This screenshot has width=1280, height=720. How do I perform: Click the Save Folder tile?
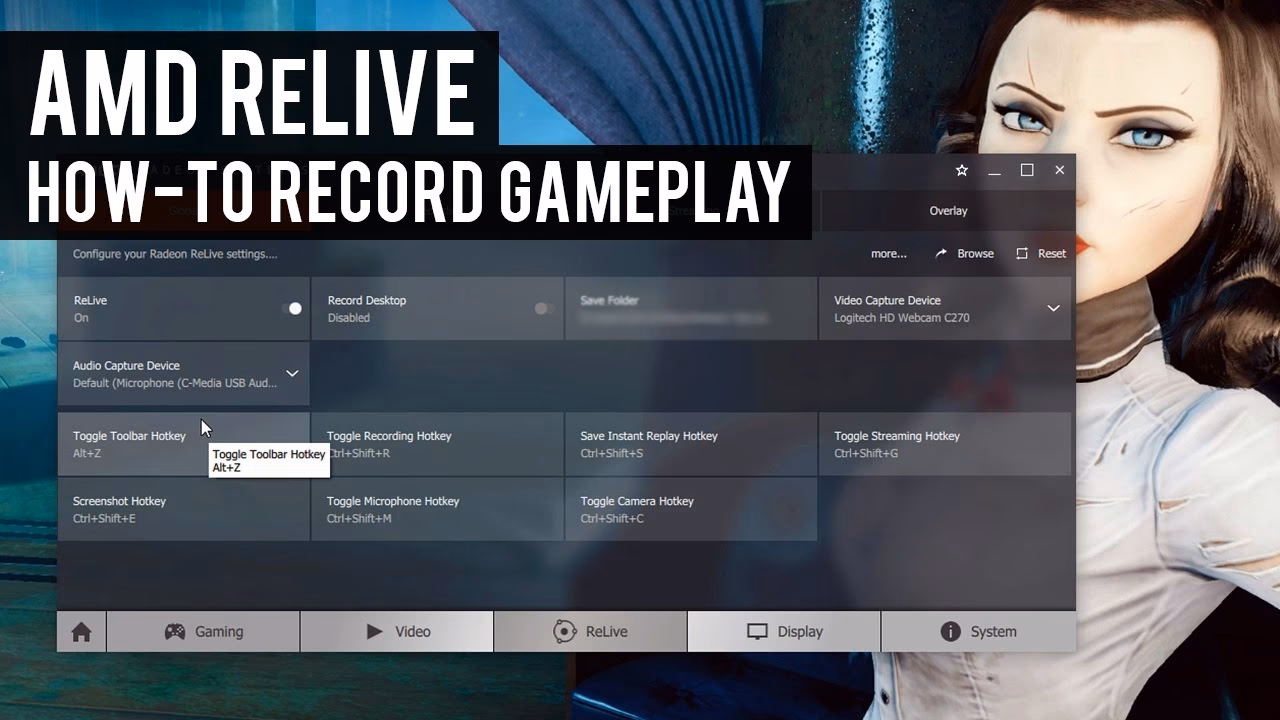(691, 309)
